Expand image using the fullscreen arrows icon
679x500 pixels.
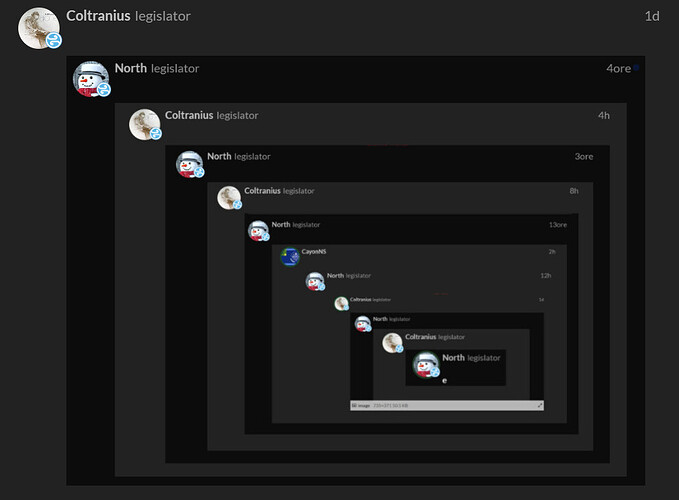coord(540,405)
